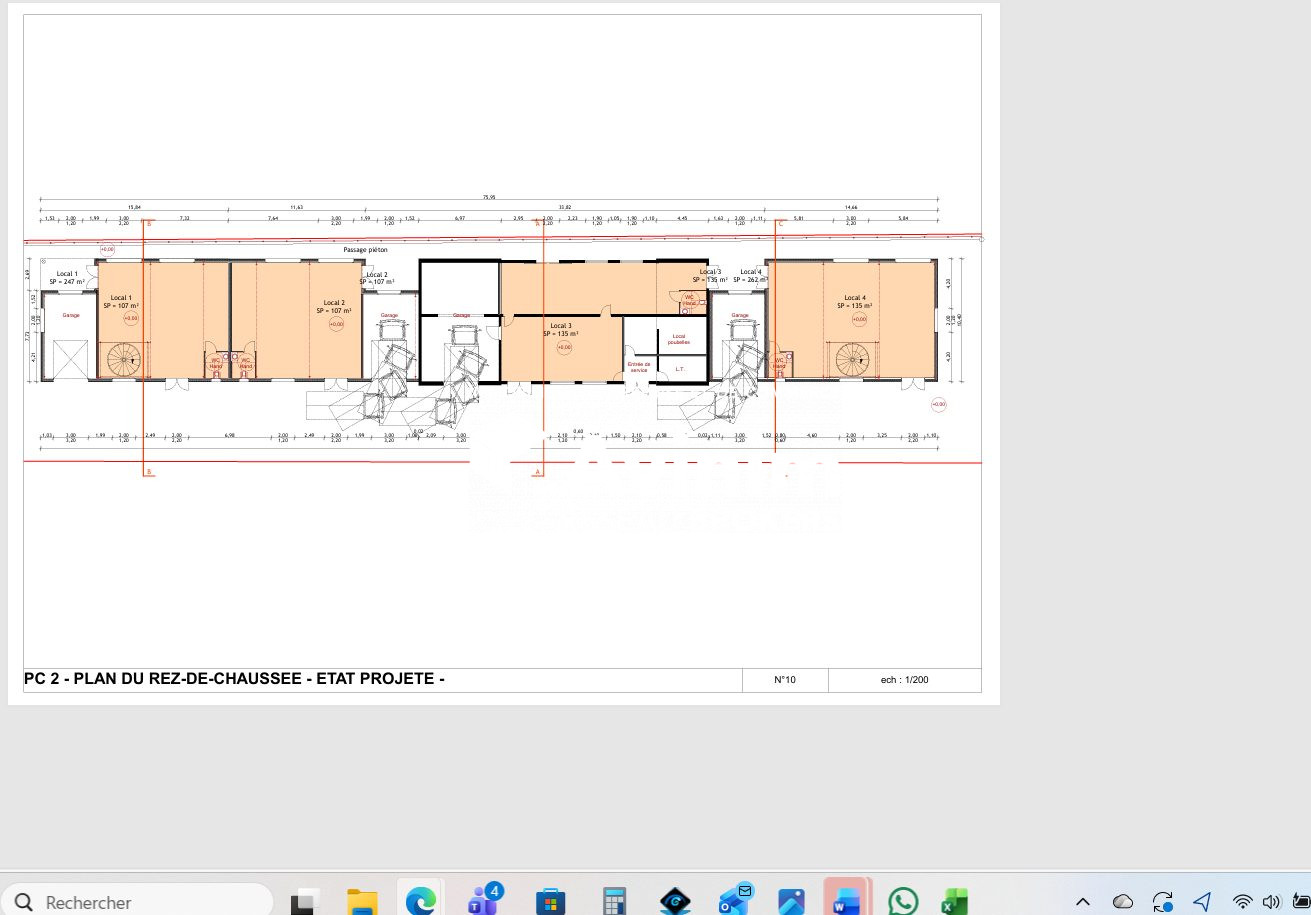Click the spiral staircase in Local 1

click(x=126, y=361)
